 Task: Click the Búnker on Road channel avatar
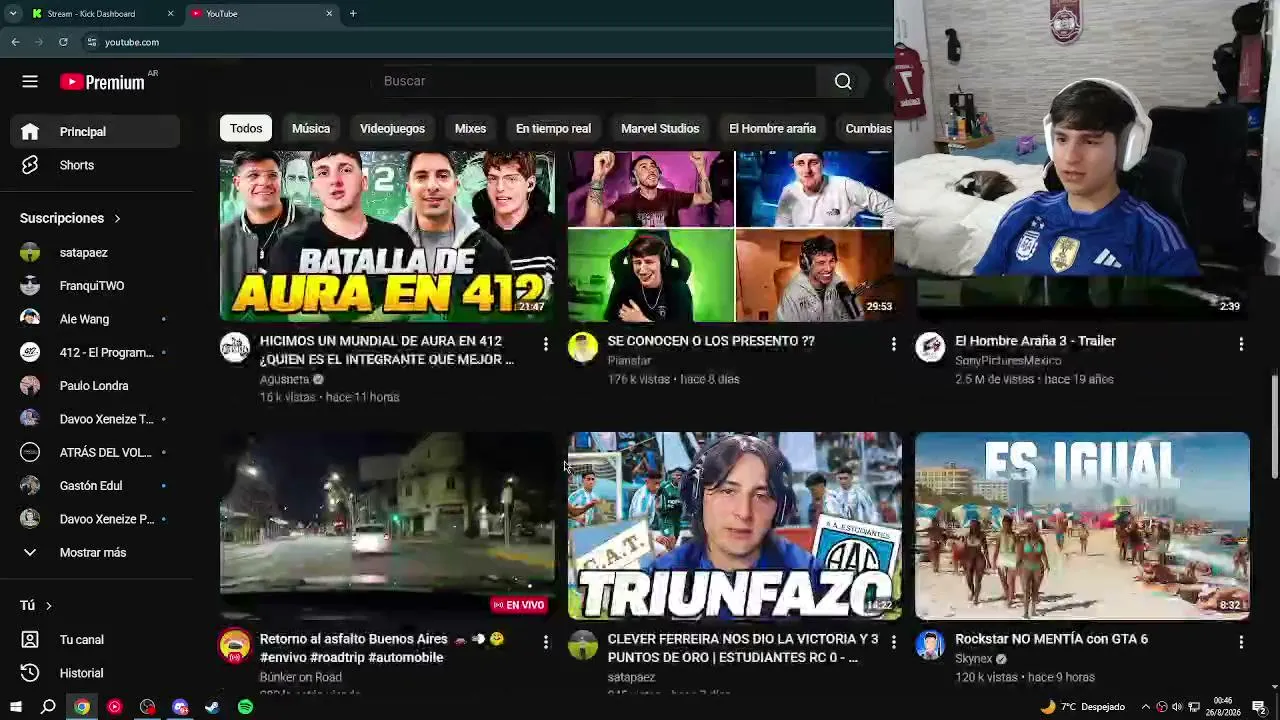click(235, 645)
